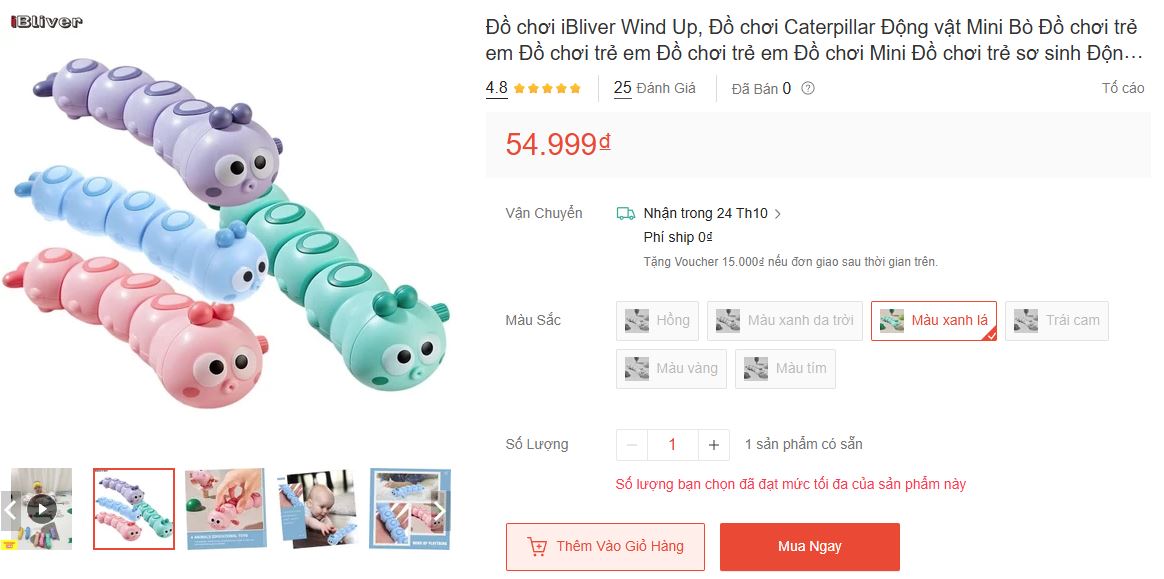Click the Mua Ngay button
Image resolution: width=1164 pixels, height=579 pixels.
click(809, 547)
